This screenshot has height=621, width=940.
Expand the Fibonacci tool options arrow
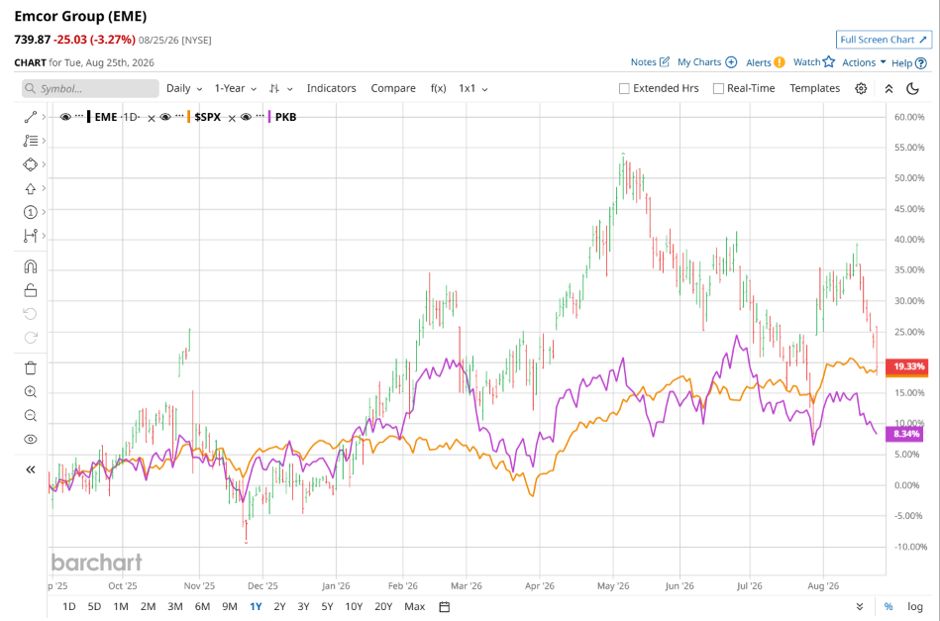point(44,141)
